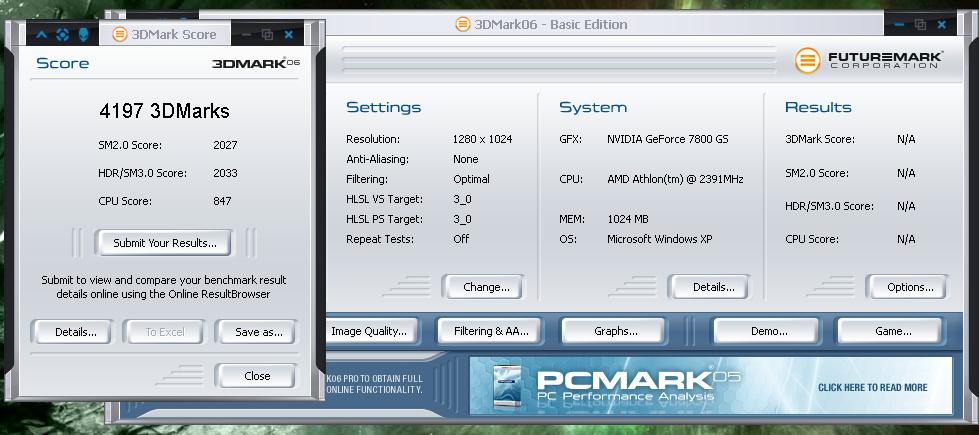Screen dimensions: 979x435
Task: Maximize the 3DMark06 main window
Action: [920, 25]
